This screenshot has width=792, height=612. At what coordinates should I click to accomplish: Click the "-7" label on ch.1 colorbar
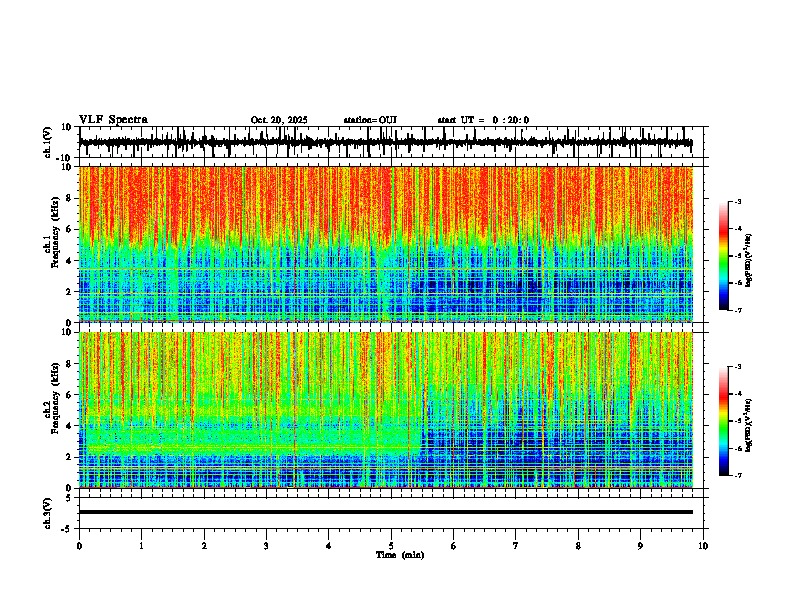pos(737,310)
